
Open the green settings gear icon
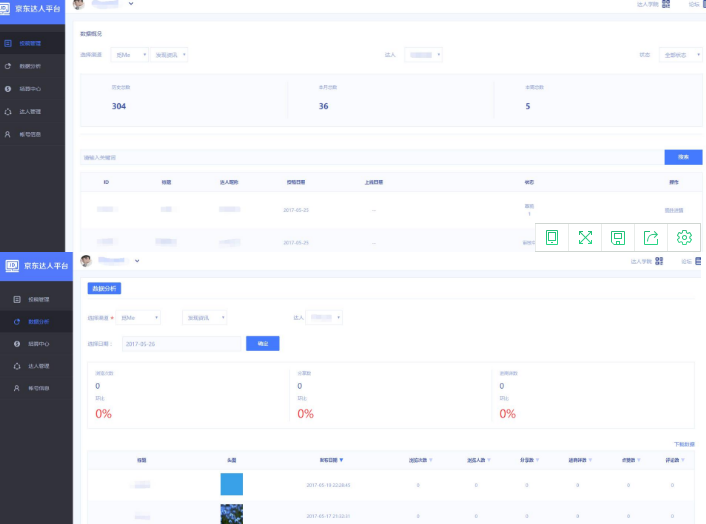pos(684,237)
